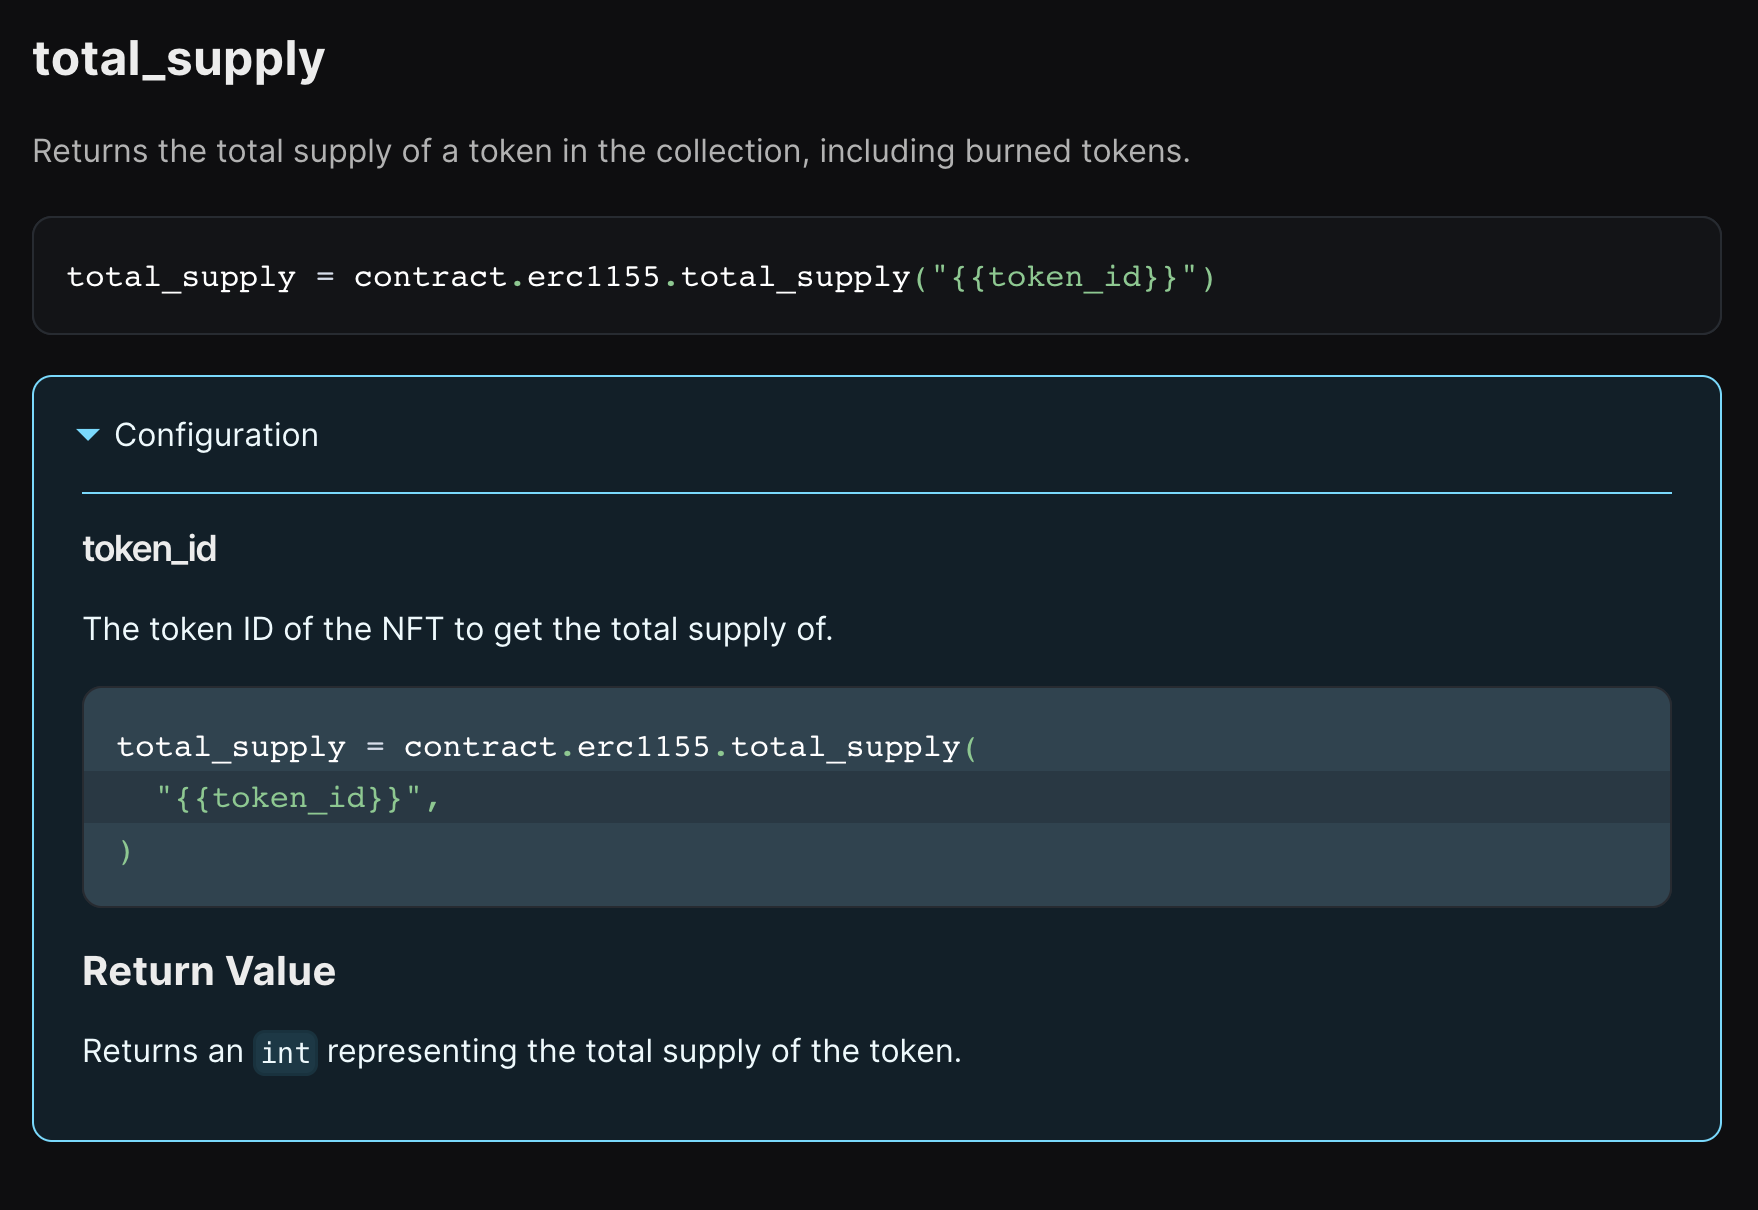Click the closing parenthesis line in the code block
Screen dimensions: 1758x1210
125,851
